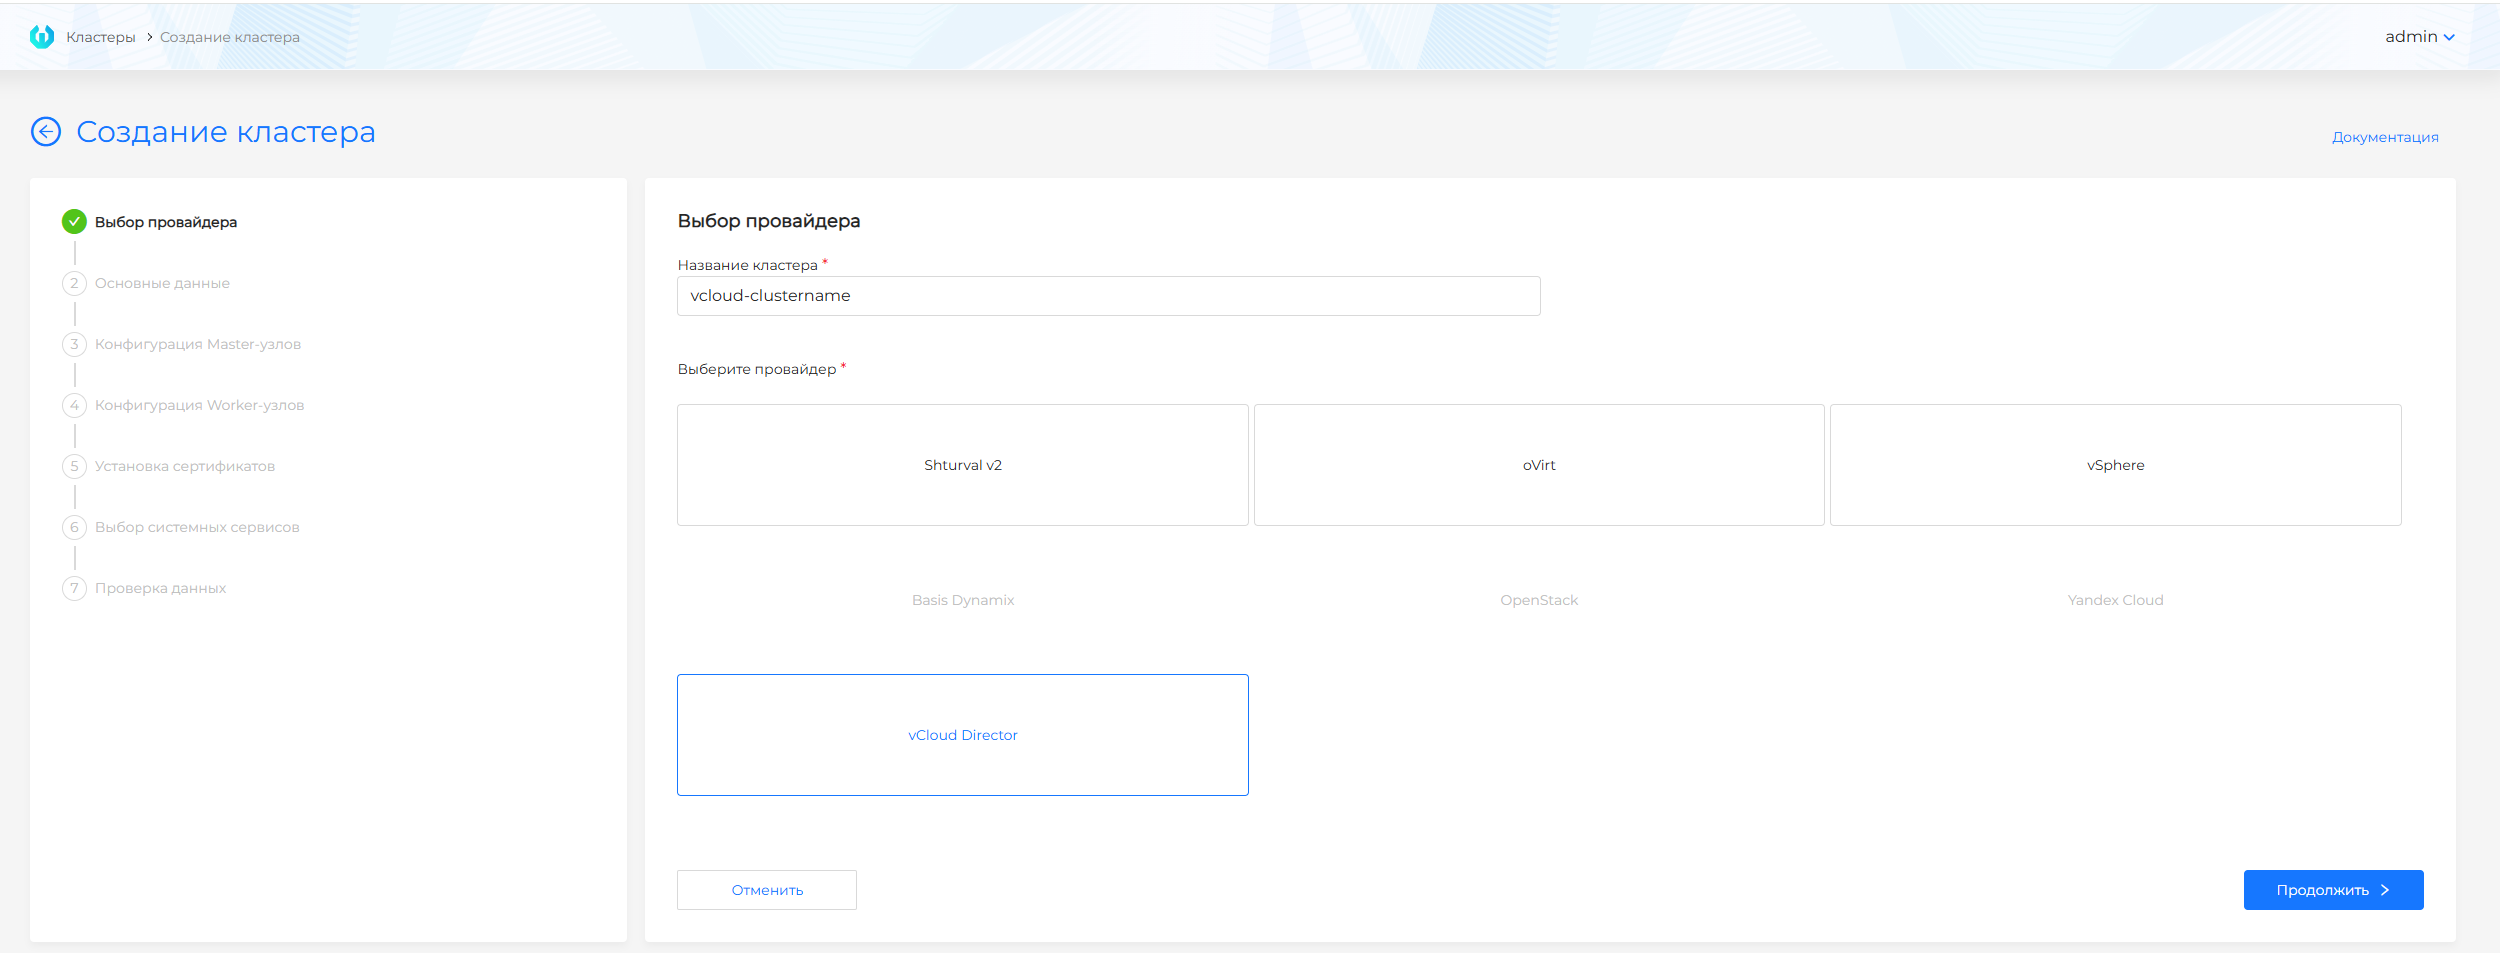Viewport: 2500px width, 953px height.
Task: Select the Shturval v2 provider card
Action: (x=963, y=465)
